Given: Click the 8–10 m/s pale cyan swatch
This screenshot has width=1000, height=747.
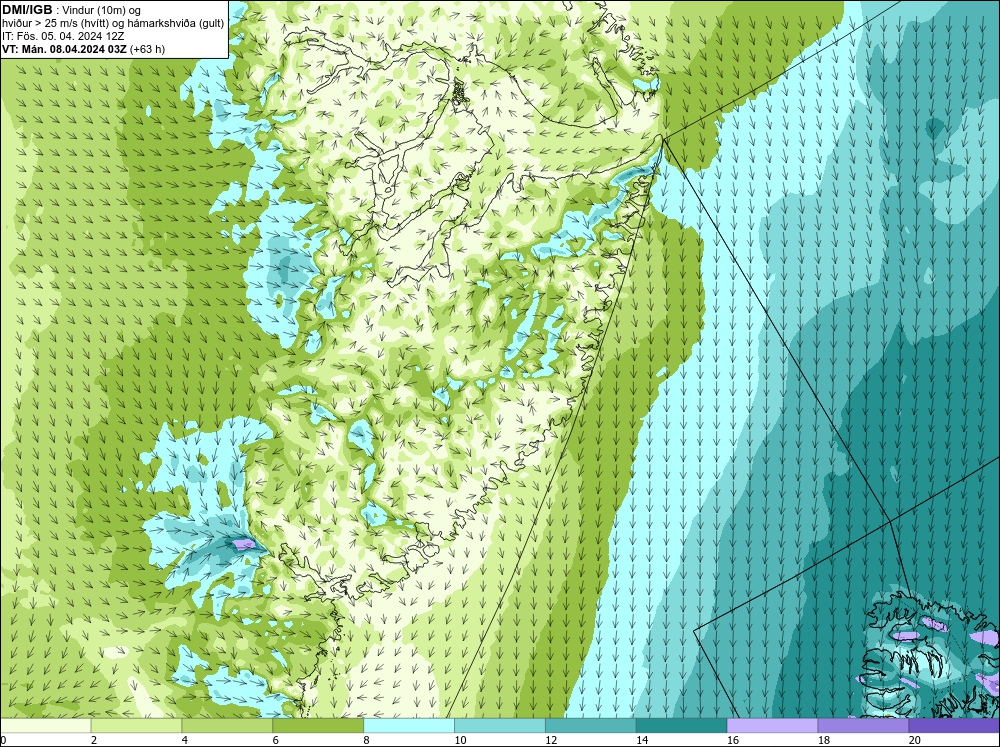Looking at the screenshot, I should click(409, 726).
